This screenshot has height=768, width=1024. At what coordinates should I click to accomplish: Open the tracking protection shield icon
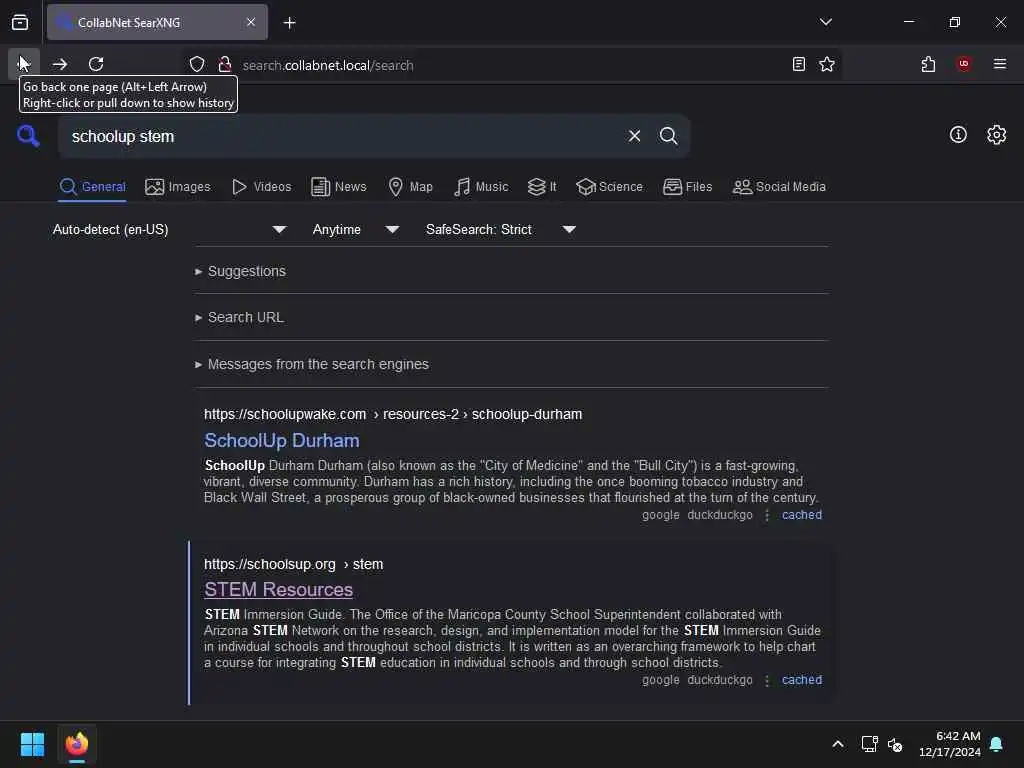tap(197, 65)
